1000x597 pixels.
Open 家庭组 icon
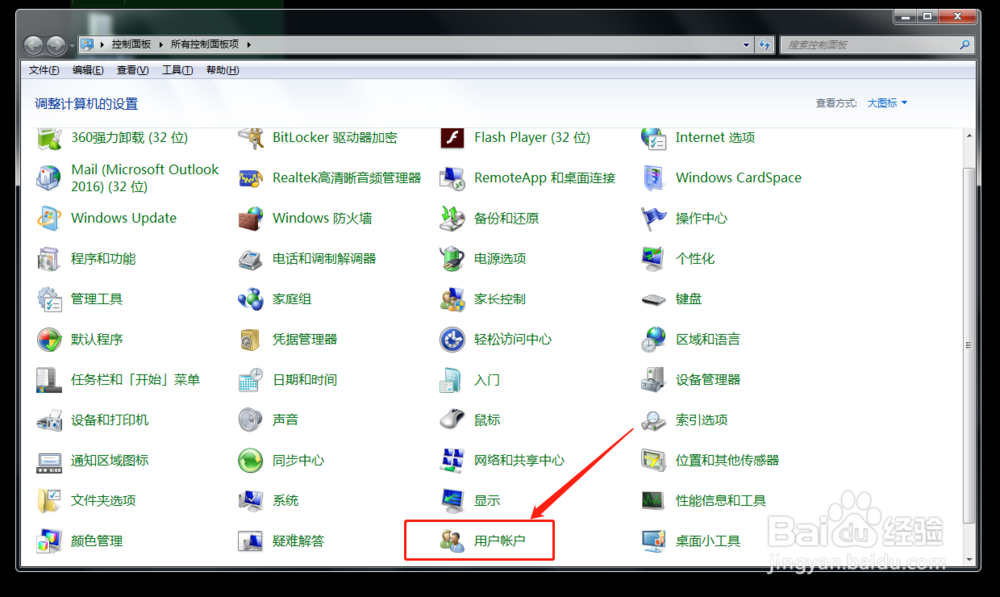click(251, 299)
